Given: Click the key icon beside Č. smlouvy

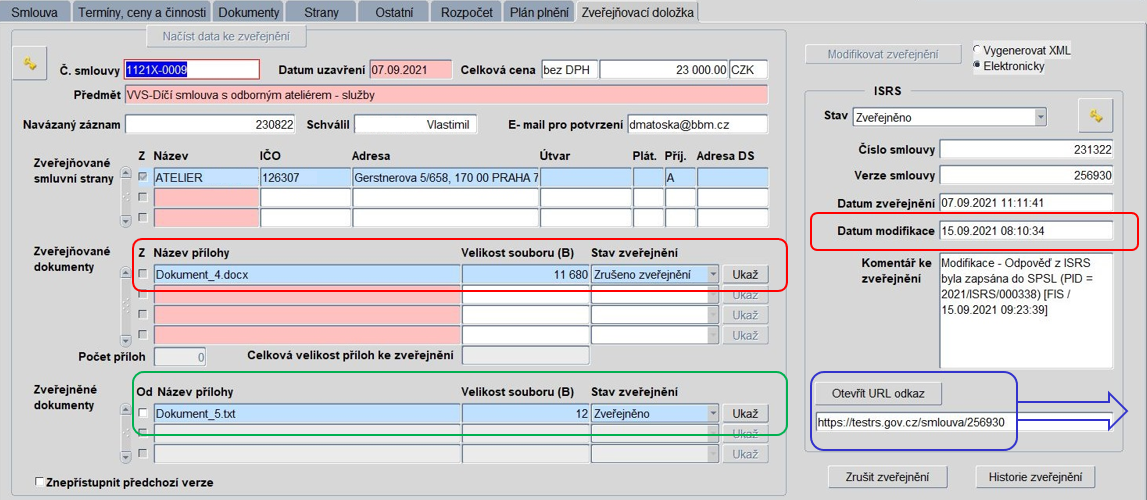Looking at the screenshot, I should 30,63.
